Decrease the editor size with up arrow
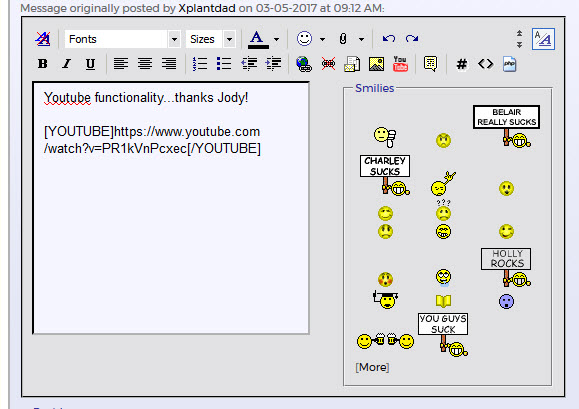This screenshot has width=579, height=409. click(x=519, y=34)
